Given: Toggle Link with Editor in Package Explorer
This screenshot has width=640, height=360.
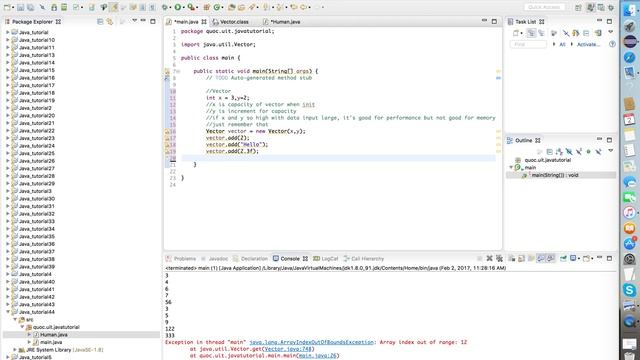Looking at the screenshot, I should click(x=110, y=22).
